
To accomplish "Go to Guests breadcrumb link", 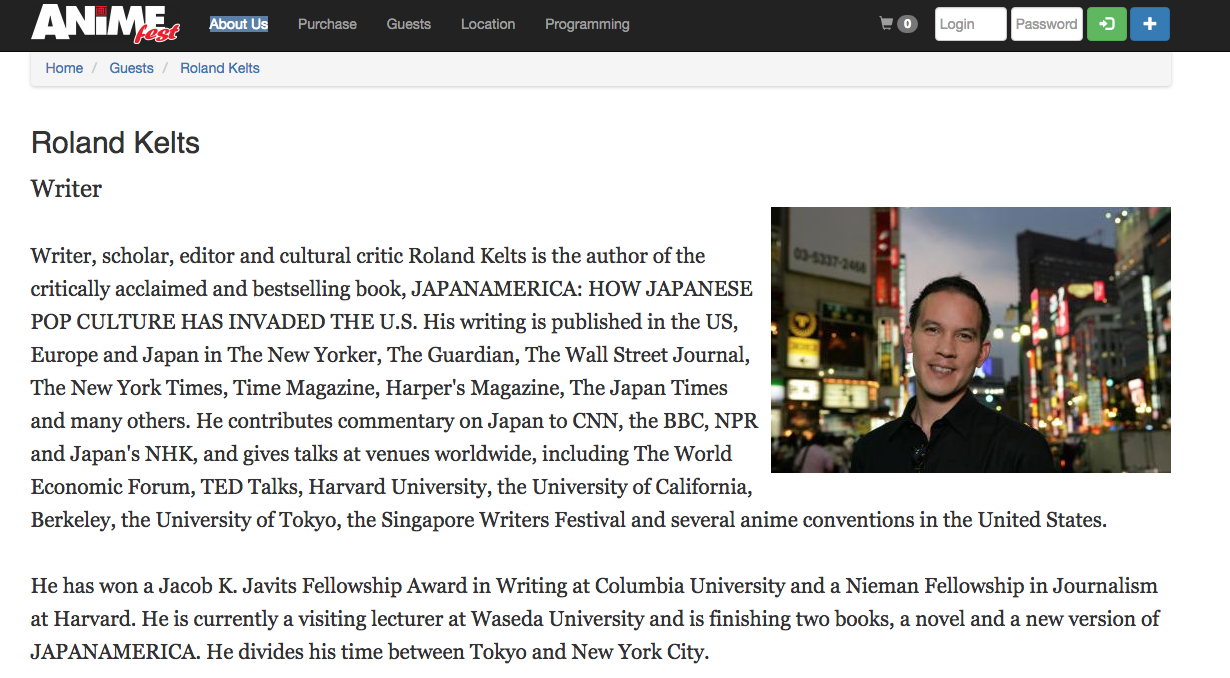I will pyautogui.click(x=132, y=68).
